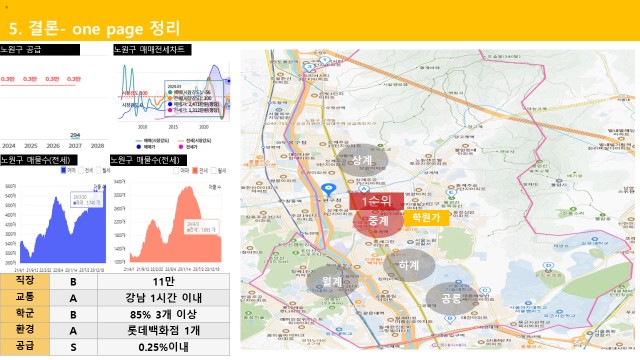
Task: Click the 2024 year label on the supply chart
Action: click(9, 146)
